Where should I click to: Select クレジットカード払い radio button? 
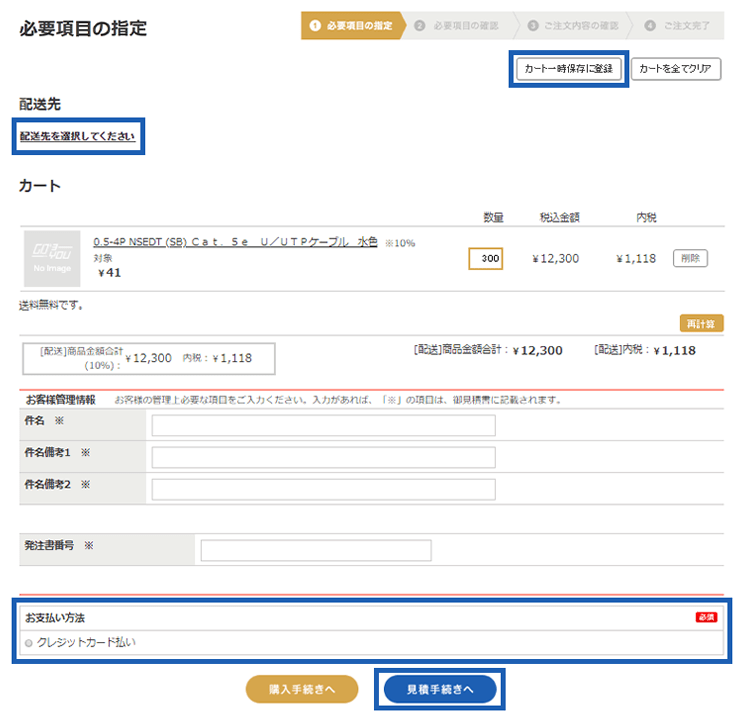(x=29, y=643)
